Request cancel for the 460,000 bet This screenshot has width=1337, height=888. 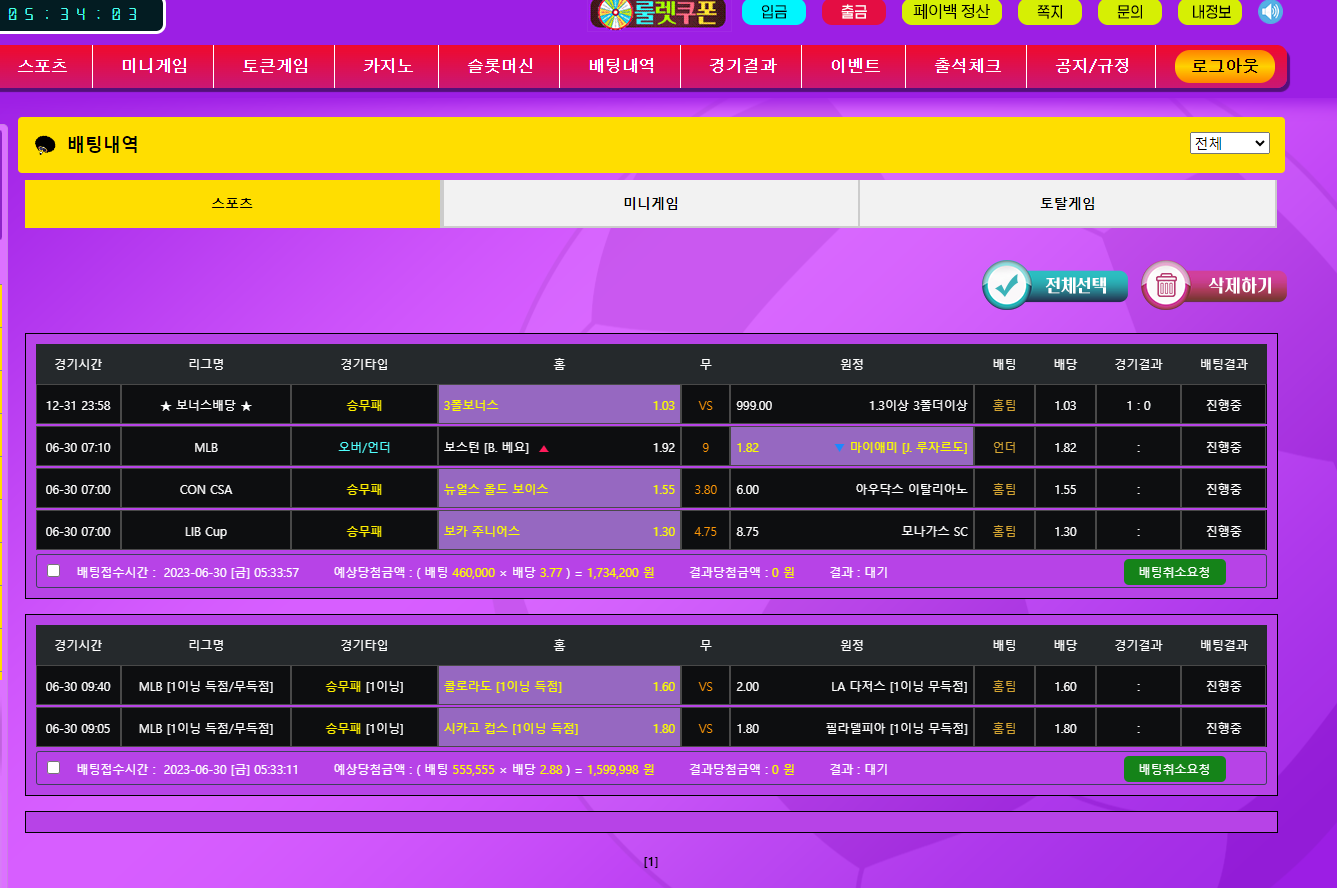click(x=1174, y=572)
